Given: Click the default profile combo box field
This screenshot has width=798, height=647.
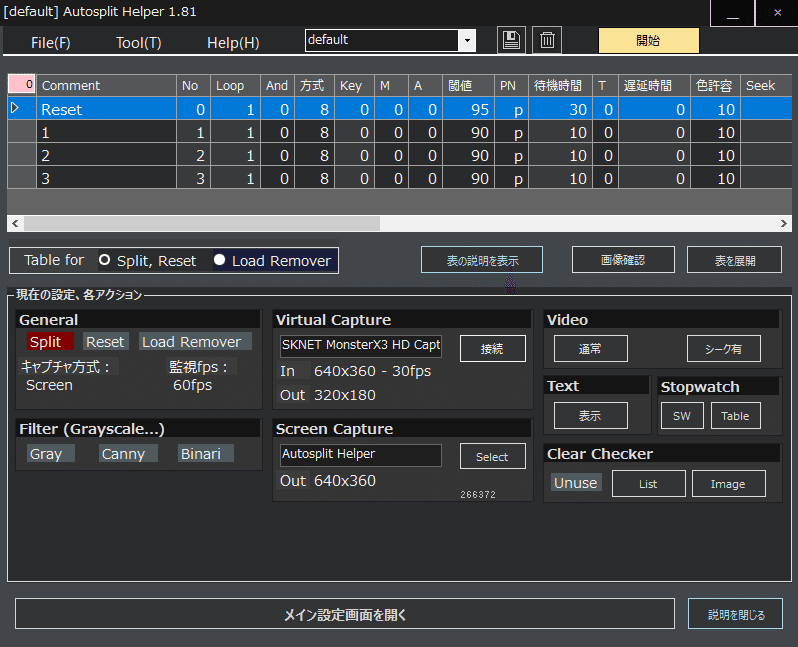Looking at the screenshot, I should [x=382, y=41].
